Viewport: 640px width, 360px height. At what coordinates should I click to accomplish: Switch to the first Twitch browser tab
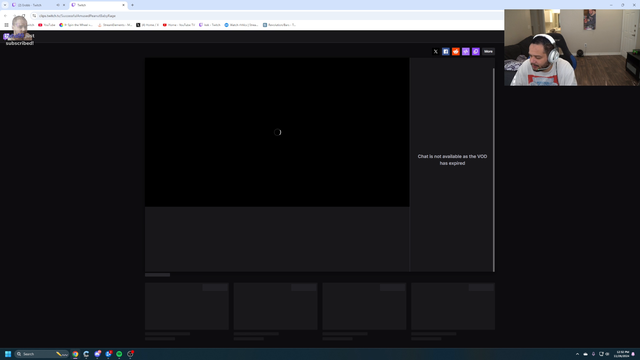point(35,5)
